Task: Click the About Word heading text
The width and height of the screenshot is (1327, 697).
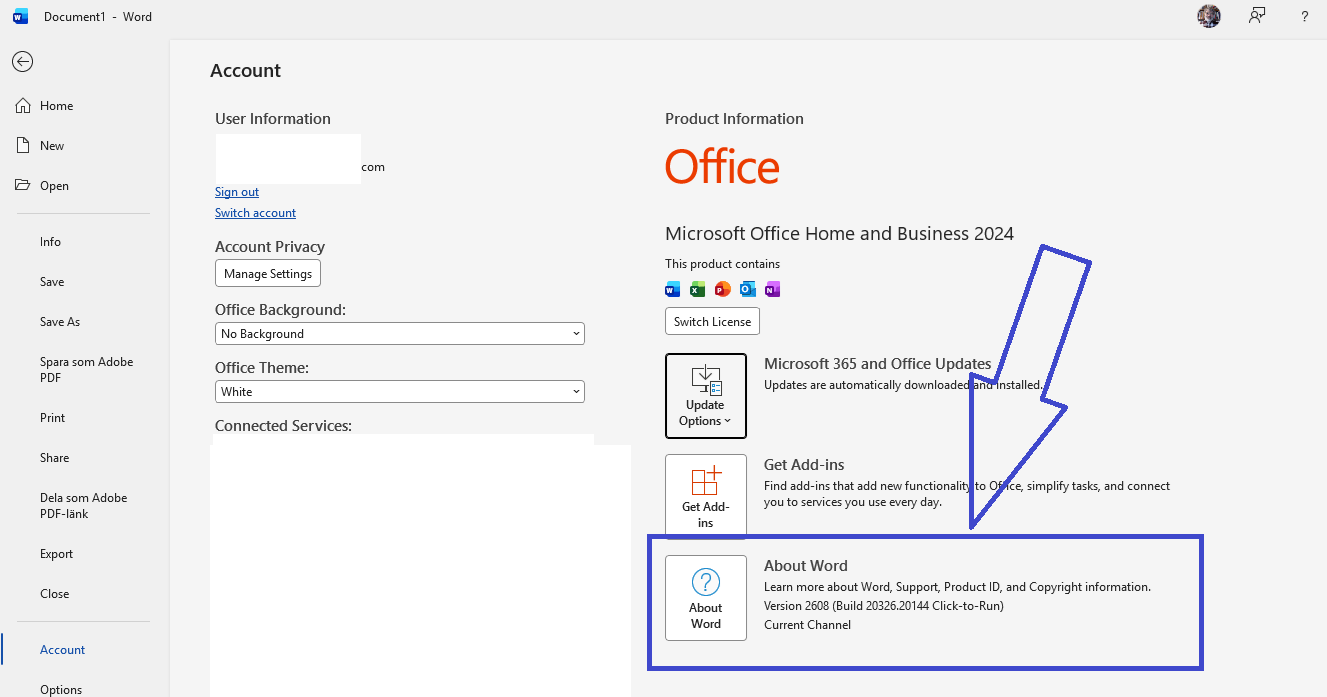Action: (x=806, y=566)
